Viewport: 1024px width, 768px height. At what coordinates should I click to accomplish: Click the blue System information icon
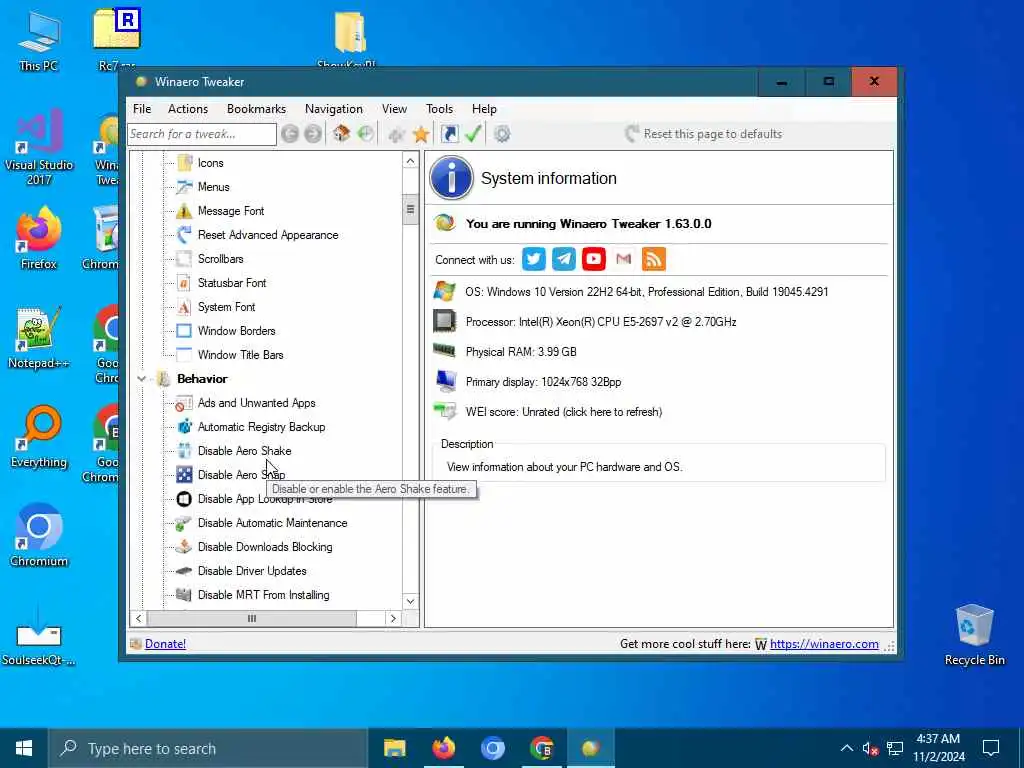pyautogui.click(x=451, y=178)
